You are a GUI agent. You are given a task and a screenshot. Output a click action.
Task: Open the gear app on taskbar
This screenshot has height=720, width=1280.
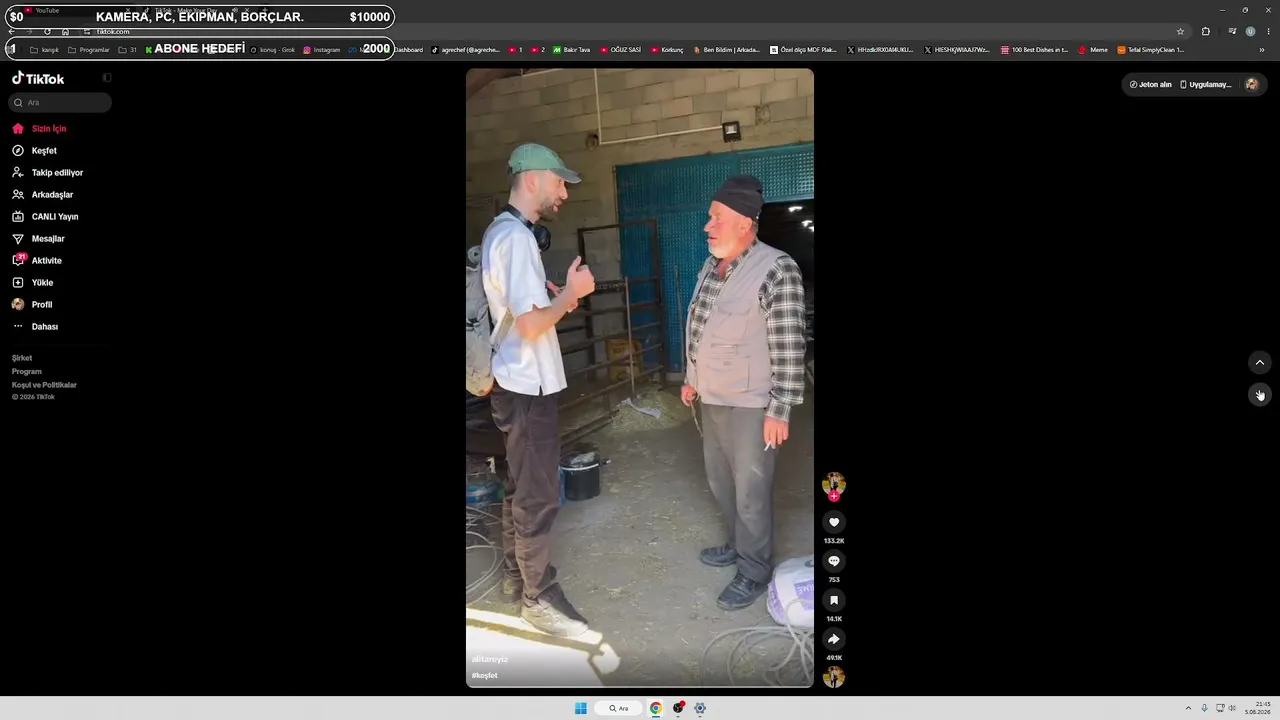(x=700, y=708)
